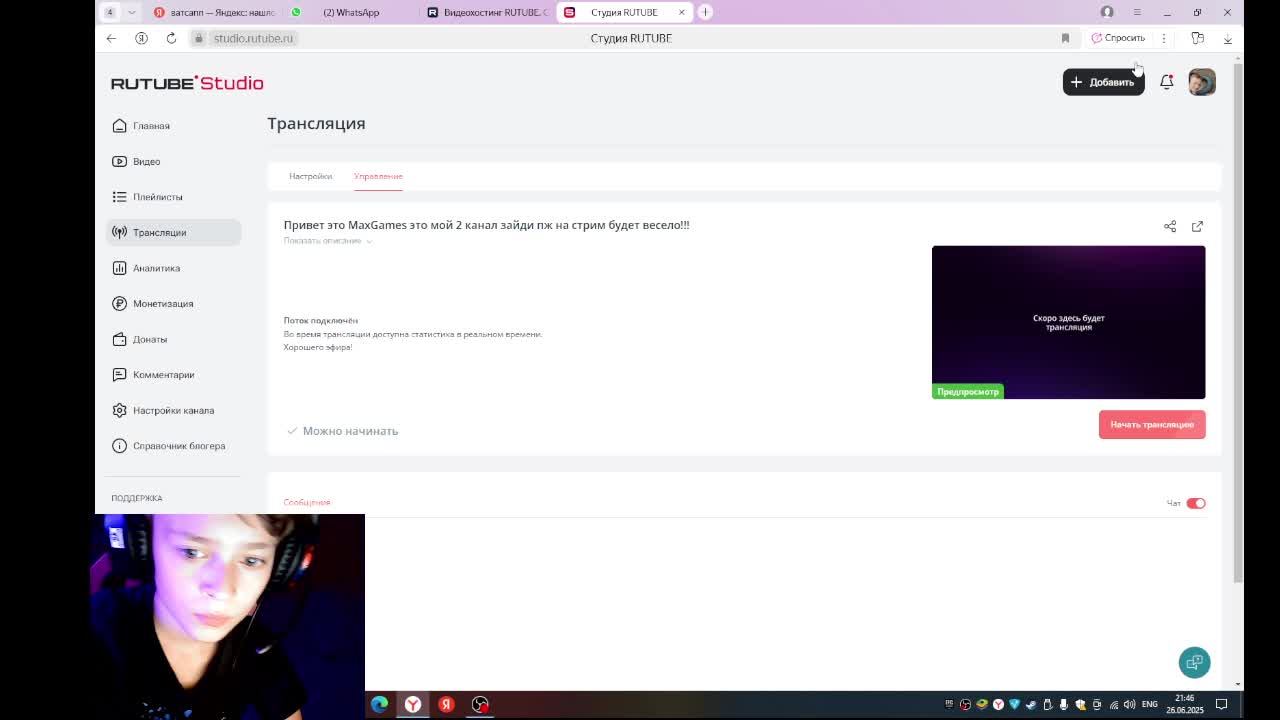Click the Предпросмотр green label
The height and width of the screenshot is (720, 1280).
968,391
